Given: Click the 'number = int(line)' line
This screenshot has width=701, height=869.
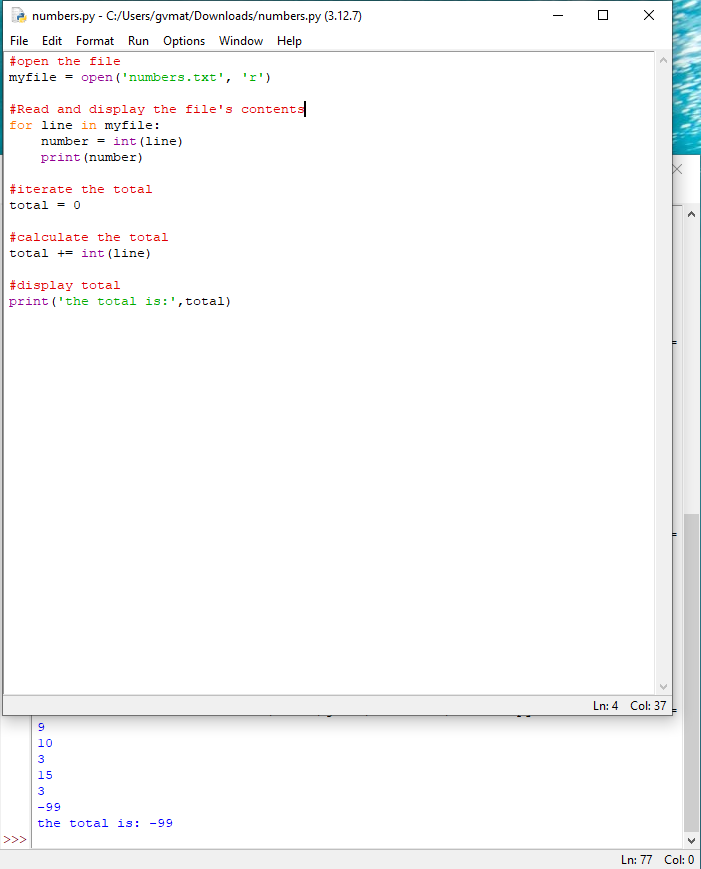Looking at the screenshot, I should (111, 142).
